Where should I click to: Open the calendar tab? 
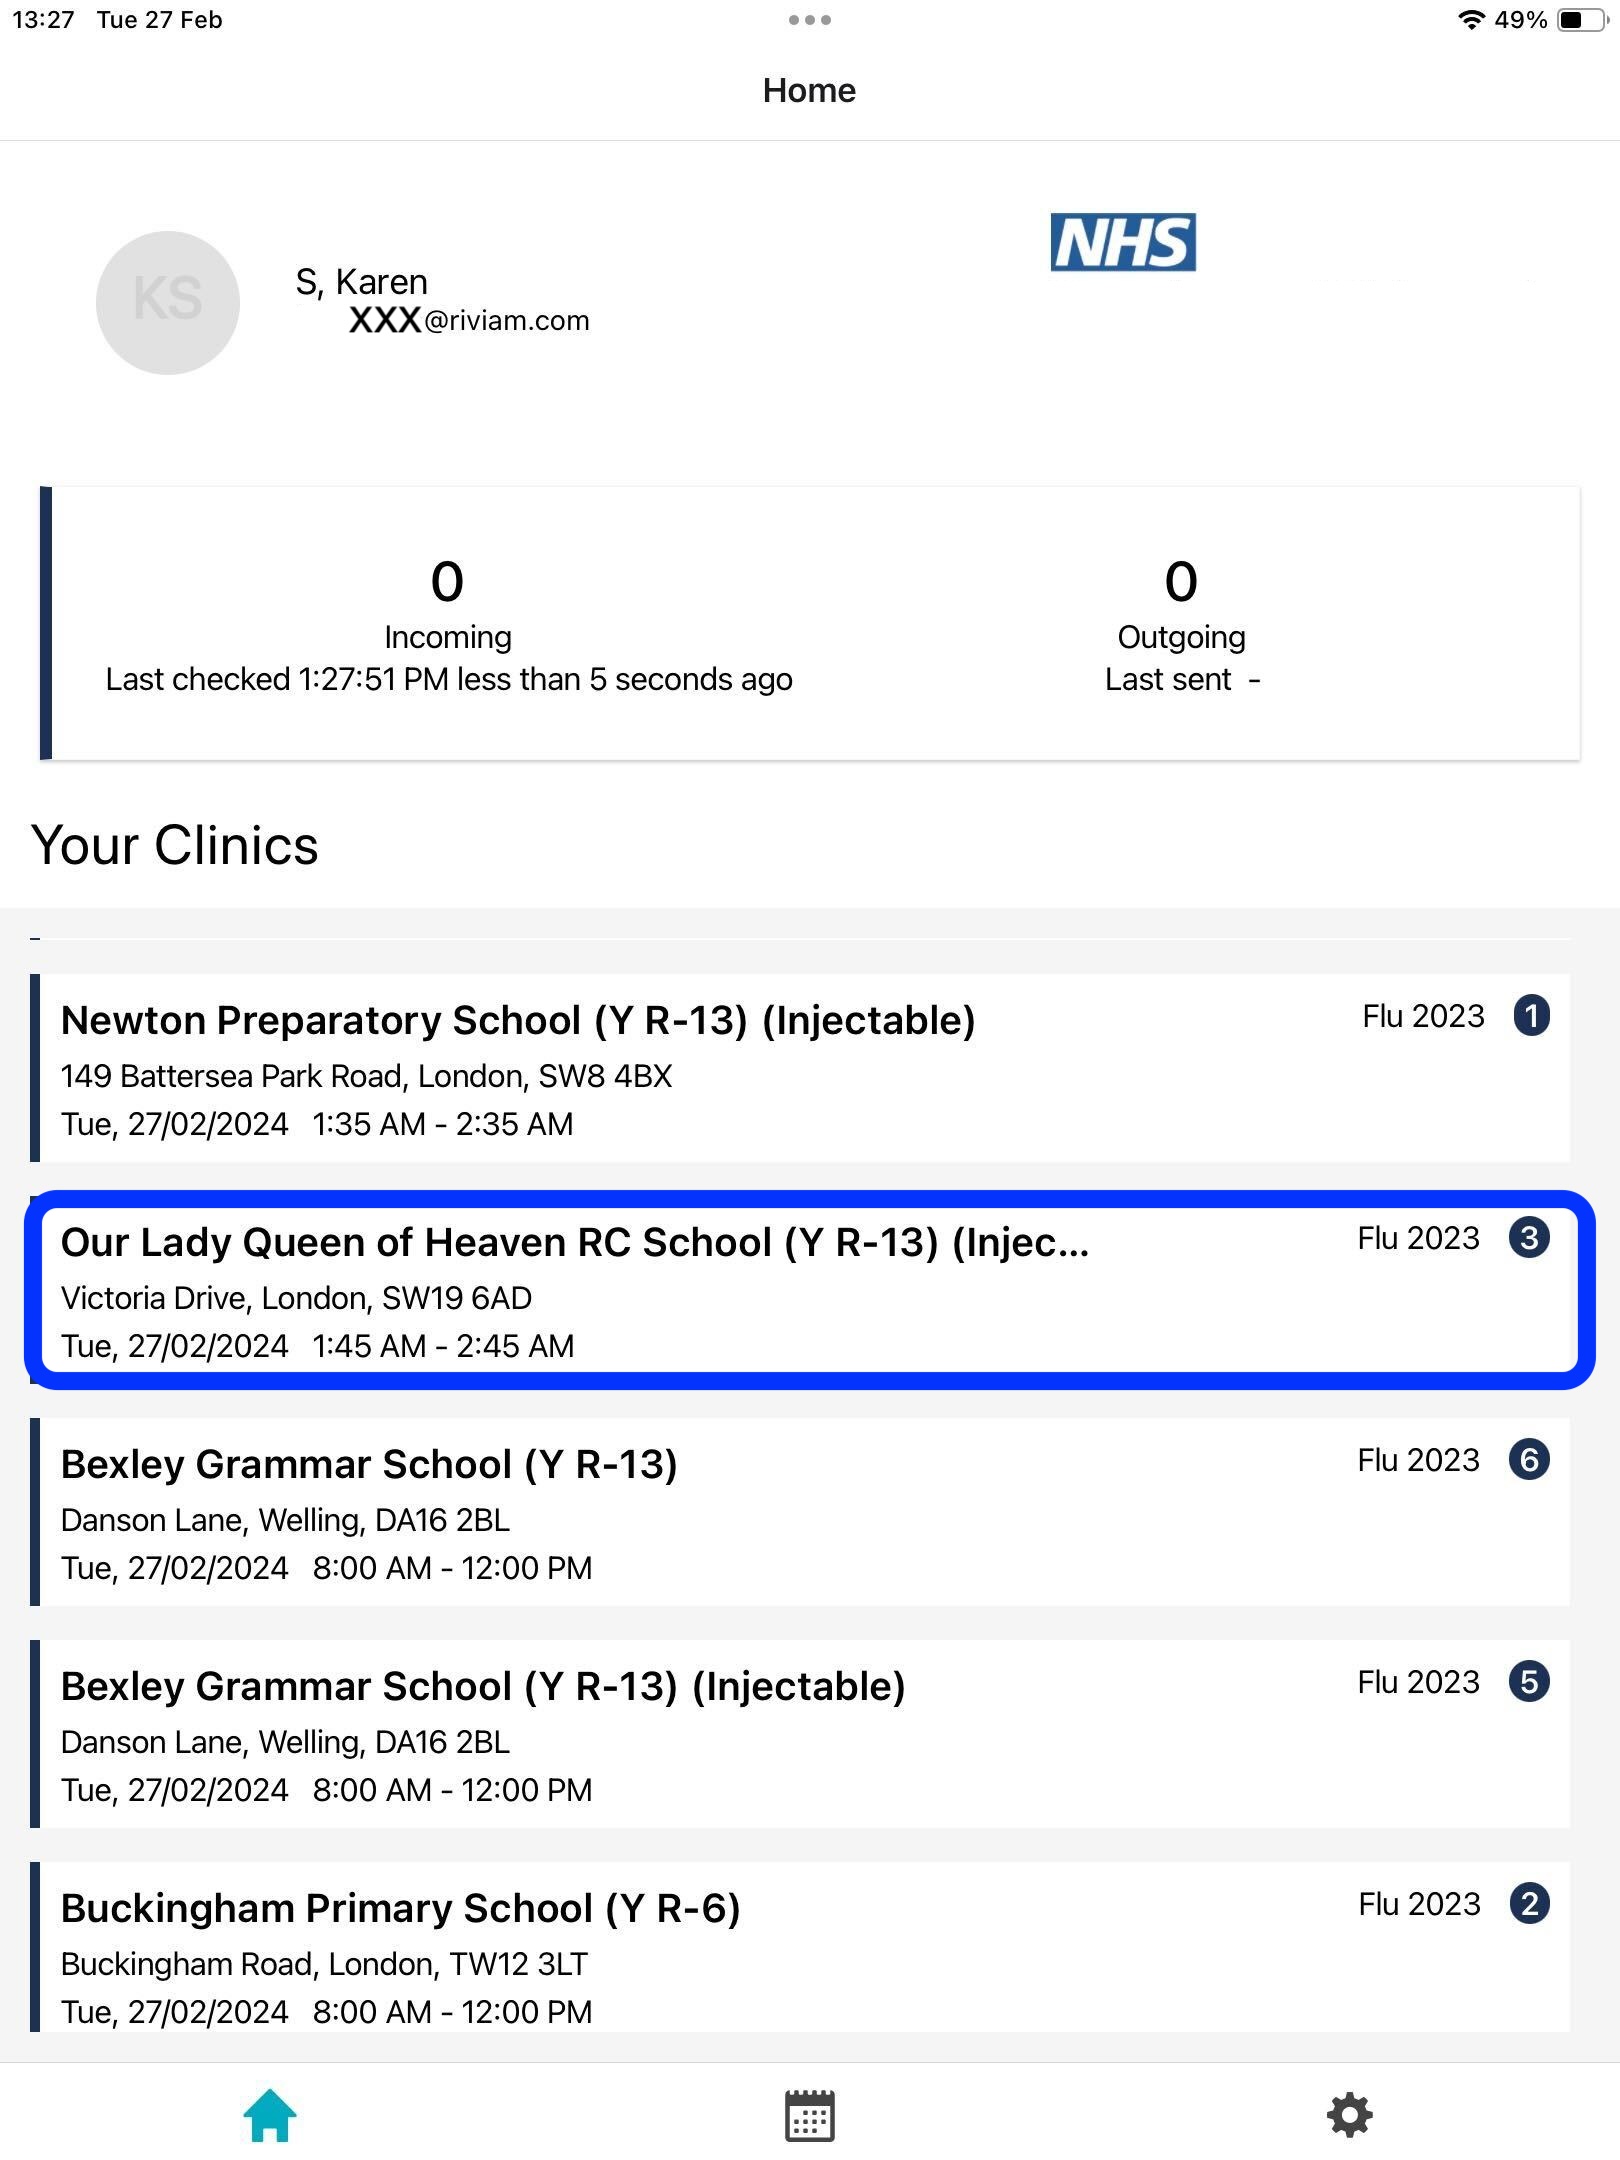tap(809, 2115)
